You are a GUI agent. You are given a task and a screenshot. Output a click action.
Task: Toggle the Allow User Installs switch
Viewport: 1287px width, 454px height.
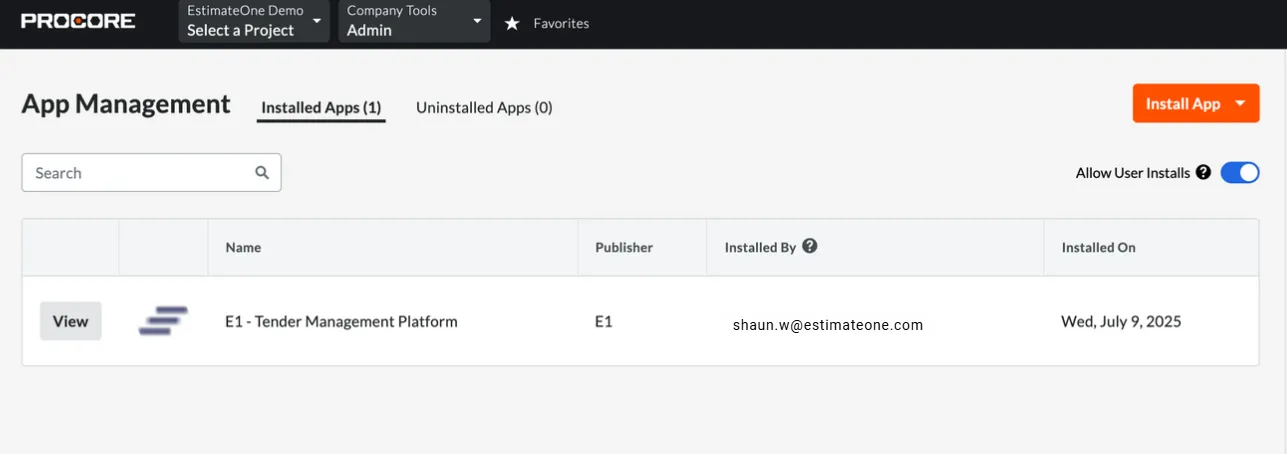click(x=1240, y=172)
